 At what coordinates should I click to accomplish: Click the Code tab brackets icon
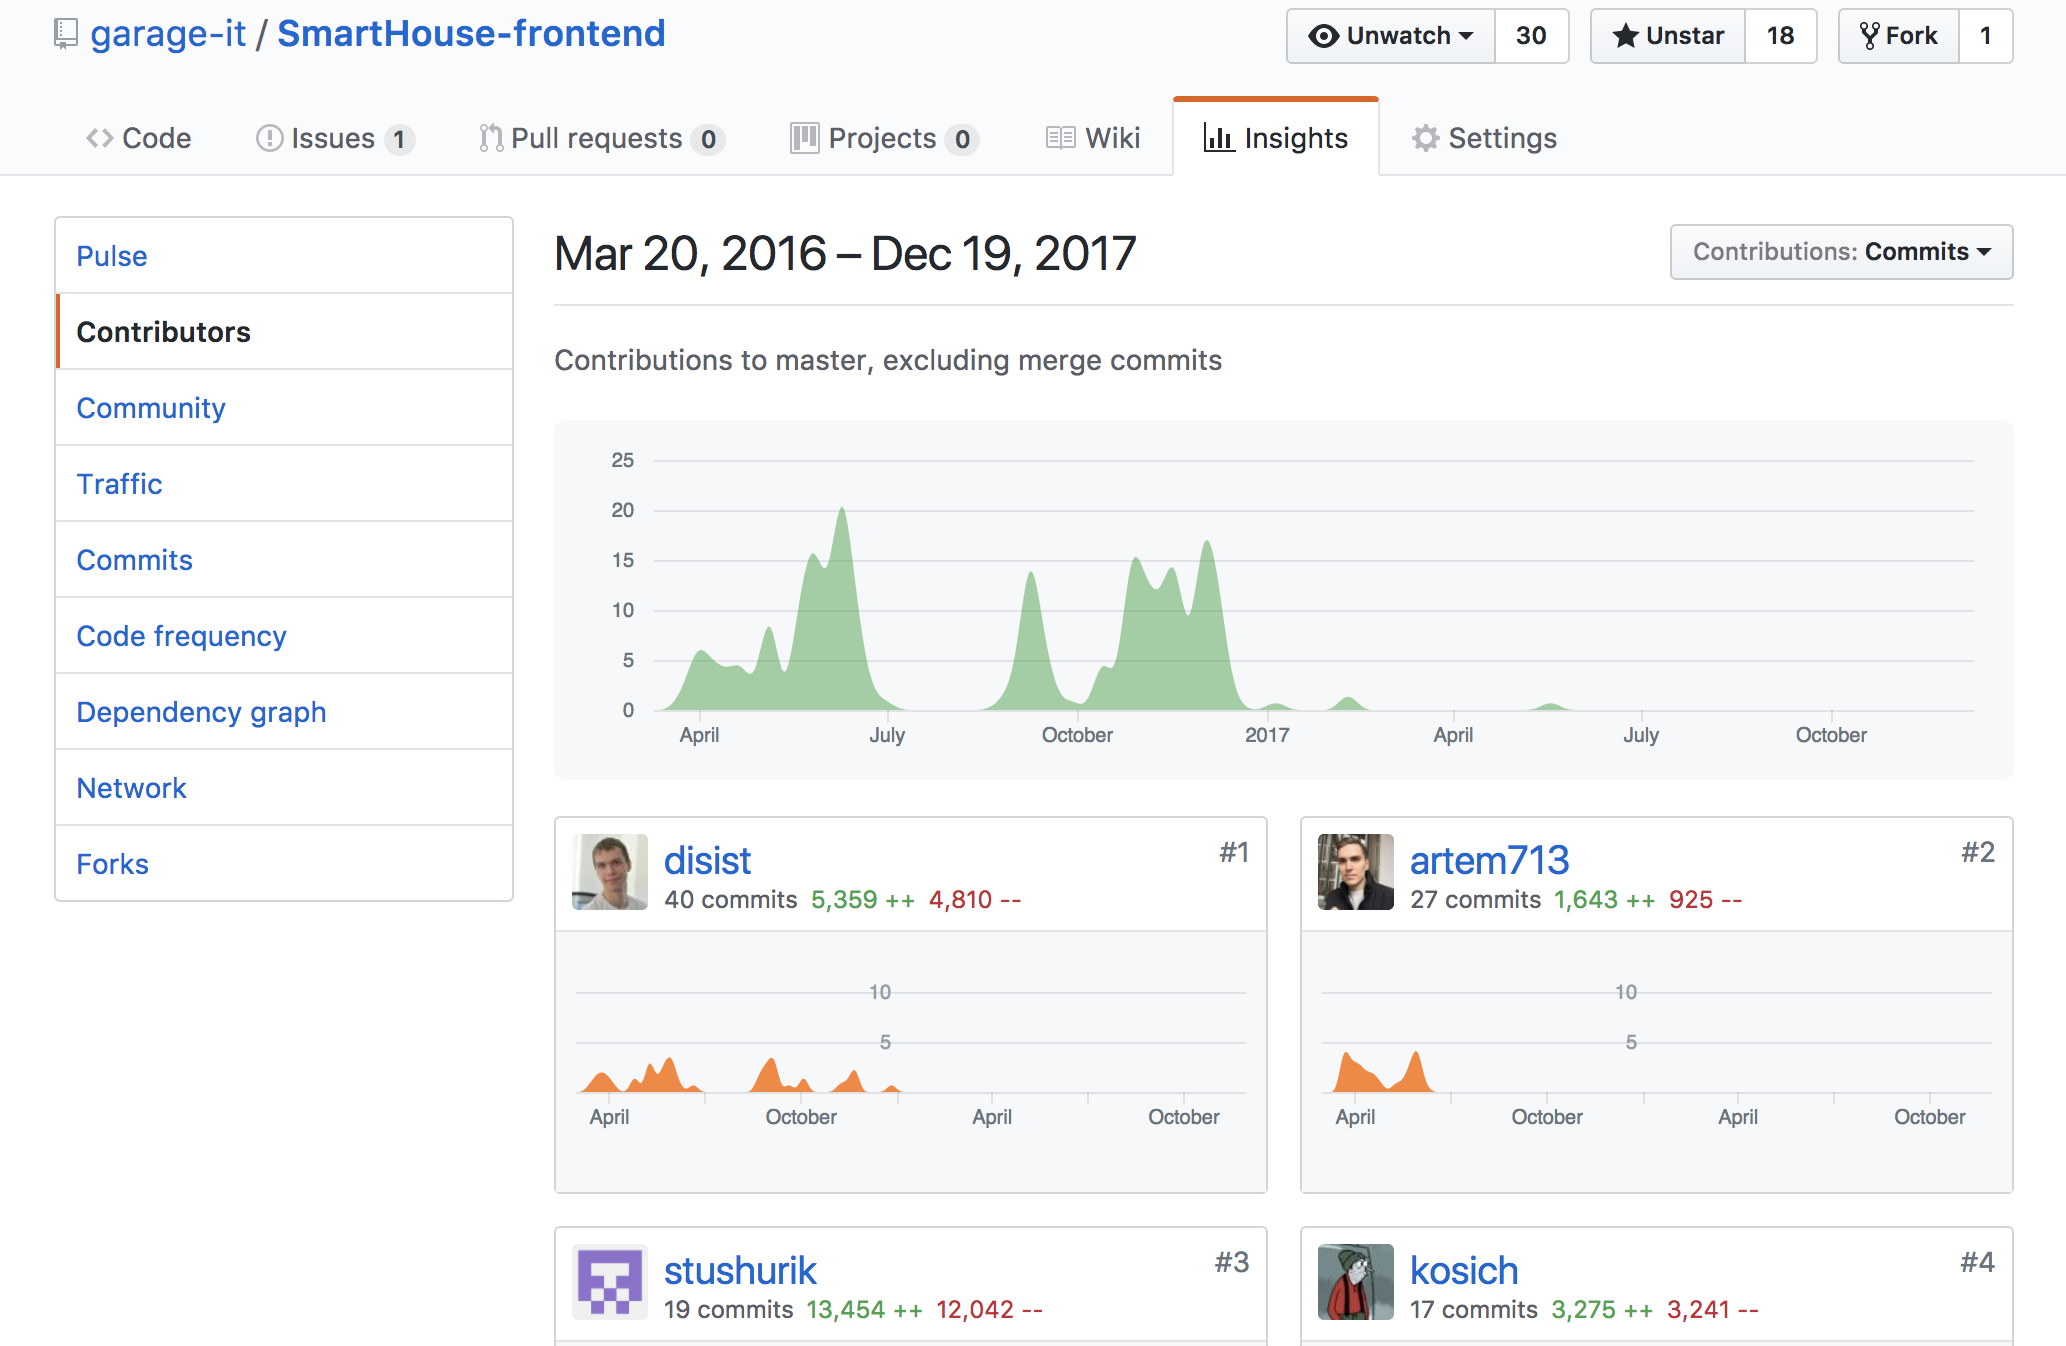coord(99,138)
